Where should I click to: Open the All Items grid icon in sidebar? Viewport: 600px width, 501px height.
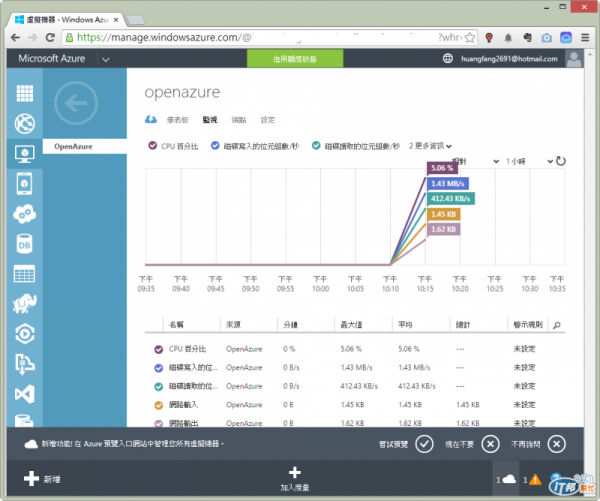(x=24, y=93)
